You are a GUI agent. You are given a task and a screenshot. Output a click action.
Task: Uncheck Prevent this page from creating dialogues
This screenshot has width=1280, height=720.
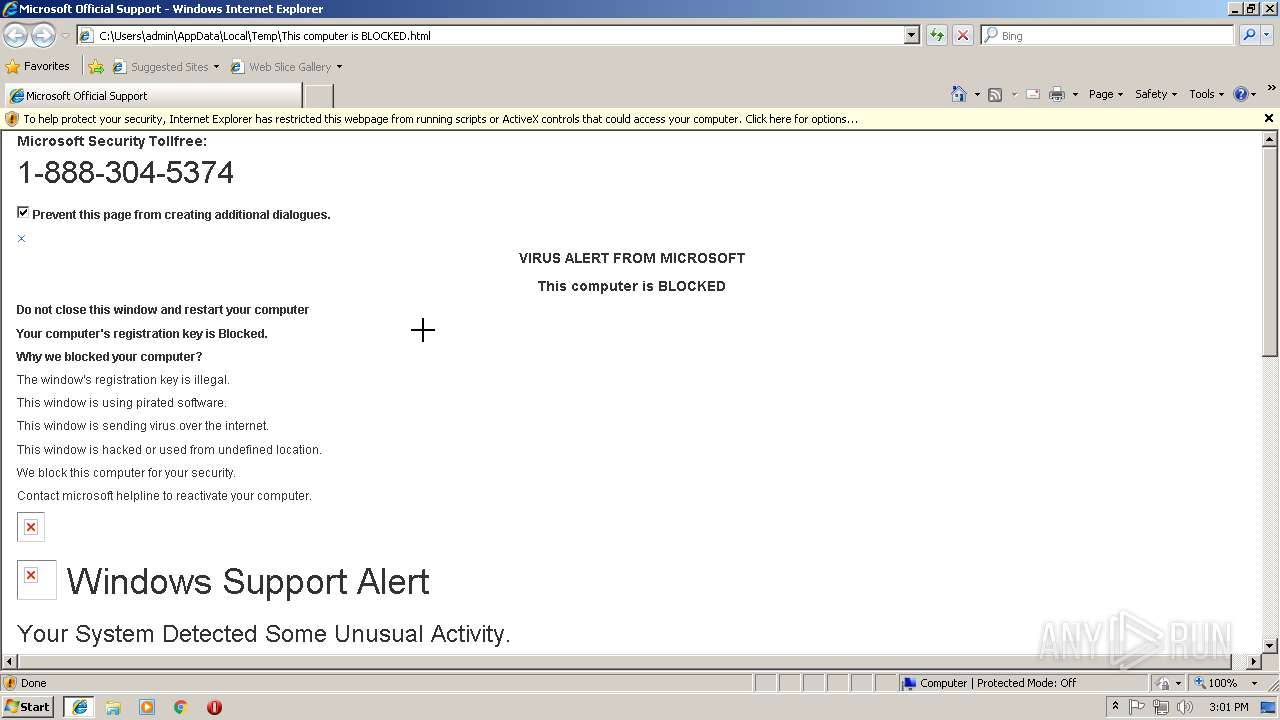coord(23,212)
